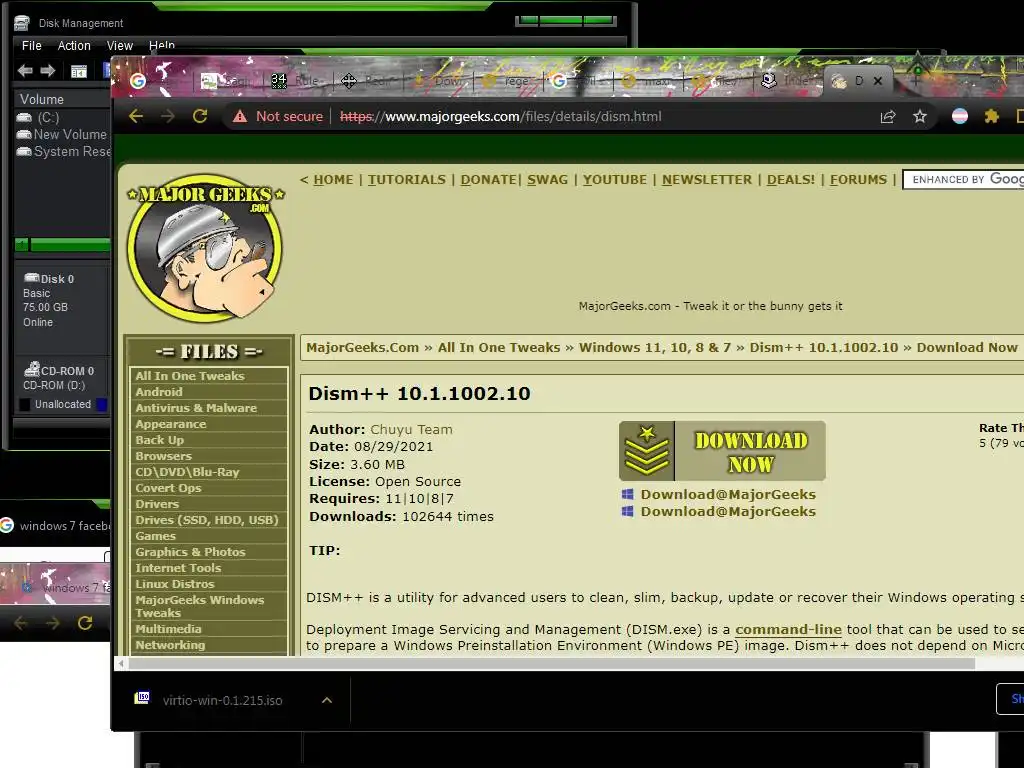Open the Android files category
The image size is (1024, 768).
click(x=159, y=392)
